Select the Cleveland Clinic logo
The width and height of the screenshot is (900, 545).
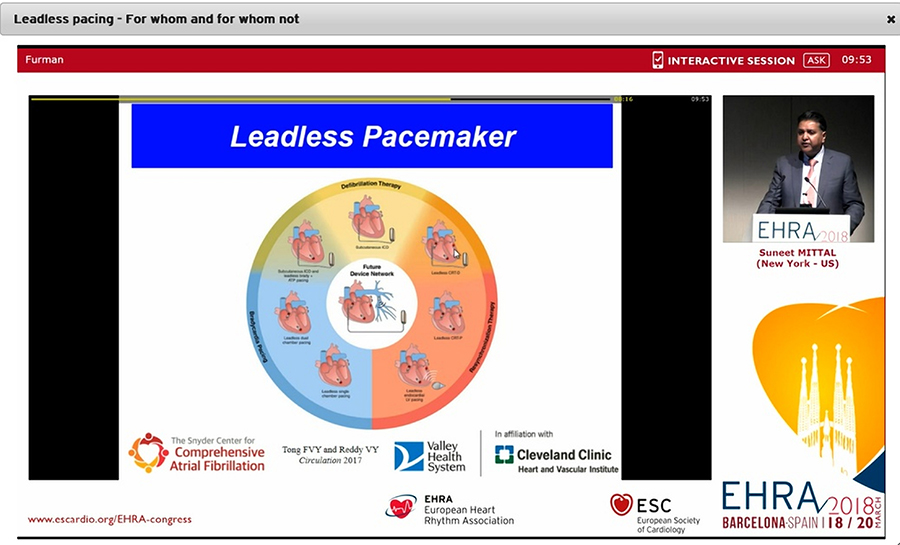(x=556, y=455)
